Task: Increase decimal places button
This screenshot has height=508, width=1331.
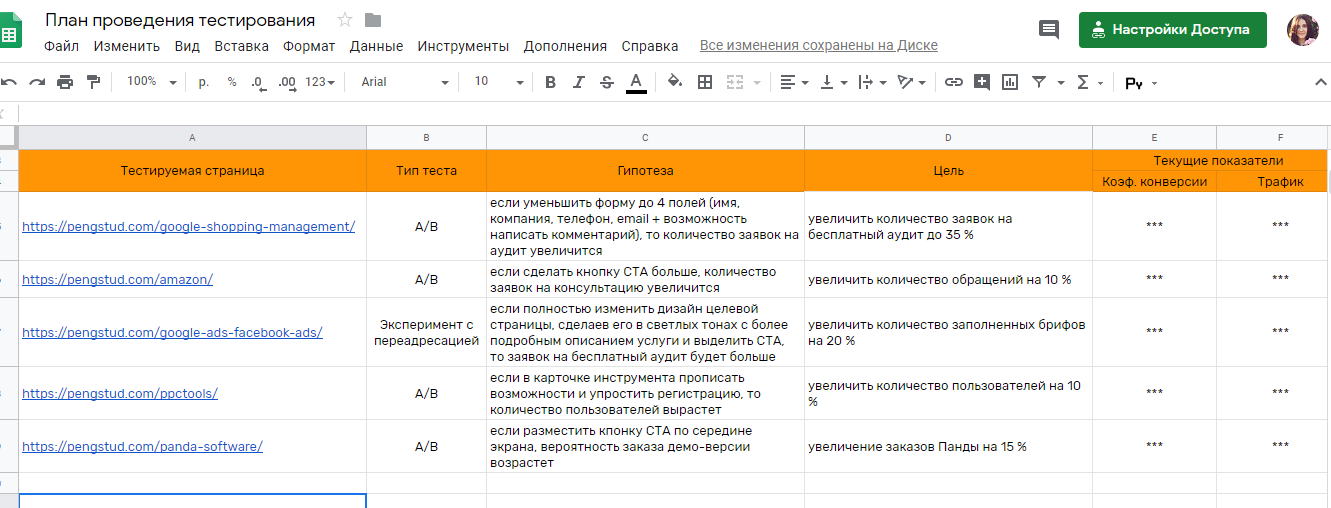Action: [287, 82]
